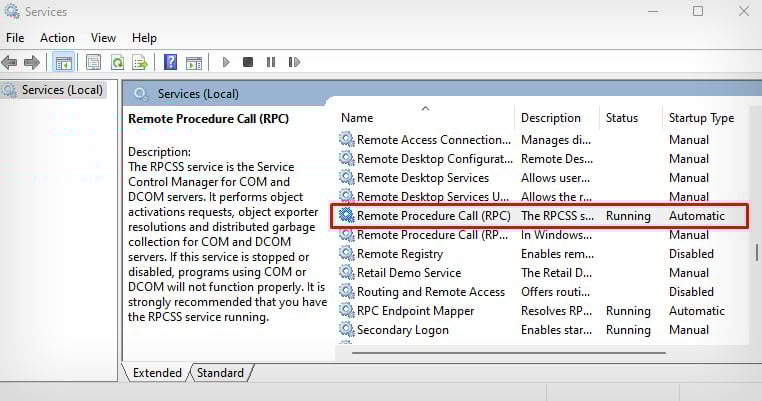Image resolution: width=762 pixels, height=401 pixels.
Task: Click the Stop Service square icon
Action: pos(248,62)
